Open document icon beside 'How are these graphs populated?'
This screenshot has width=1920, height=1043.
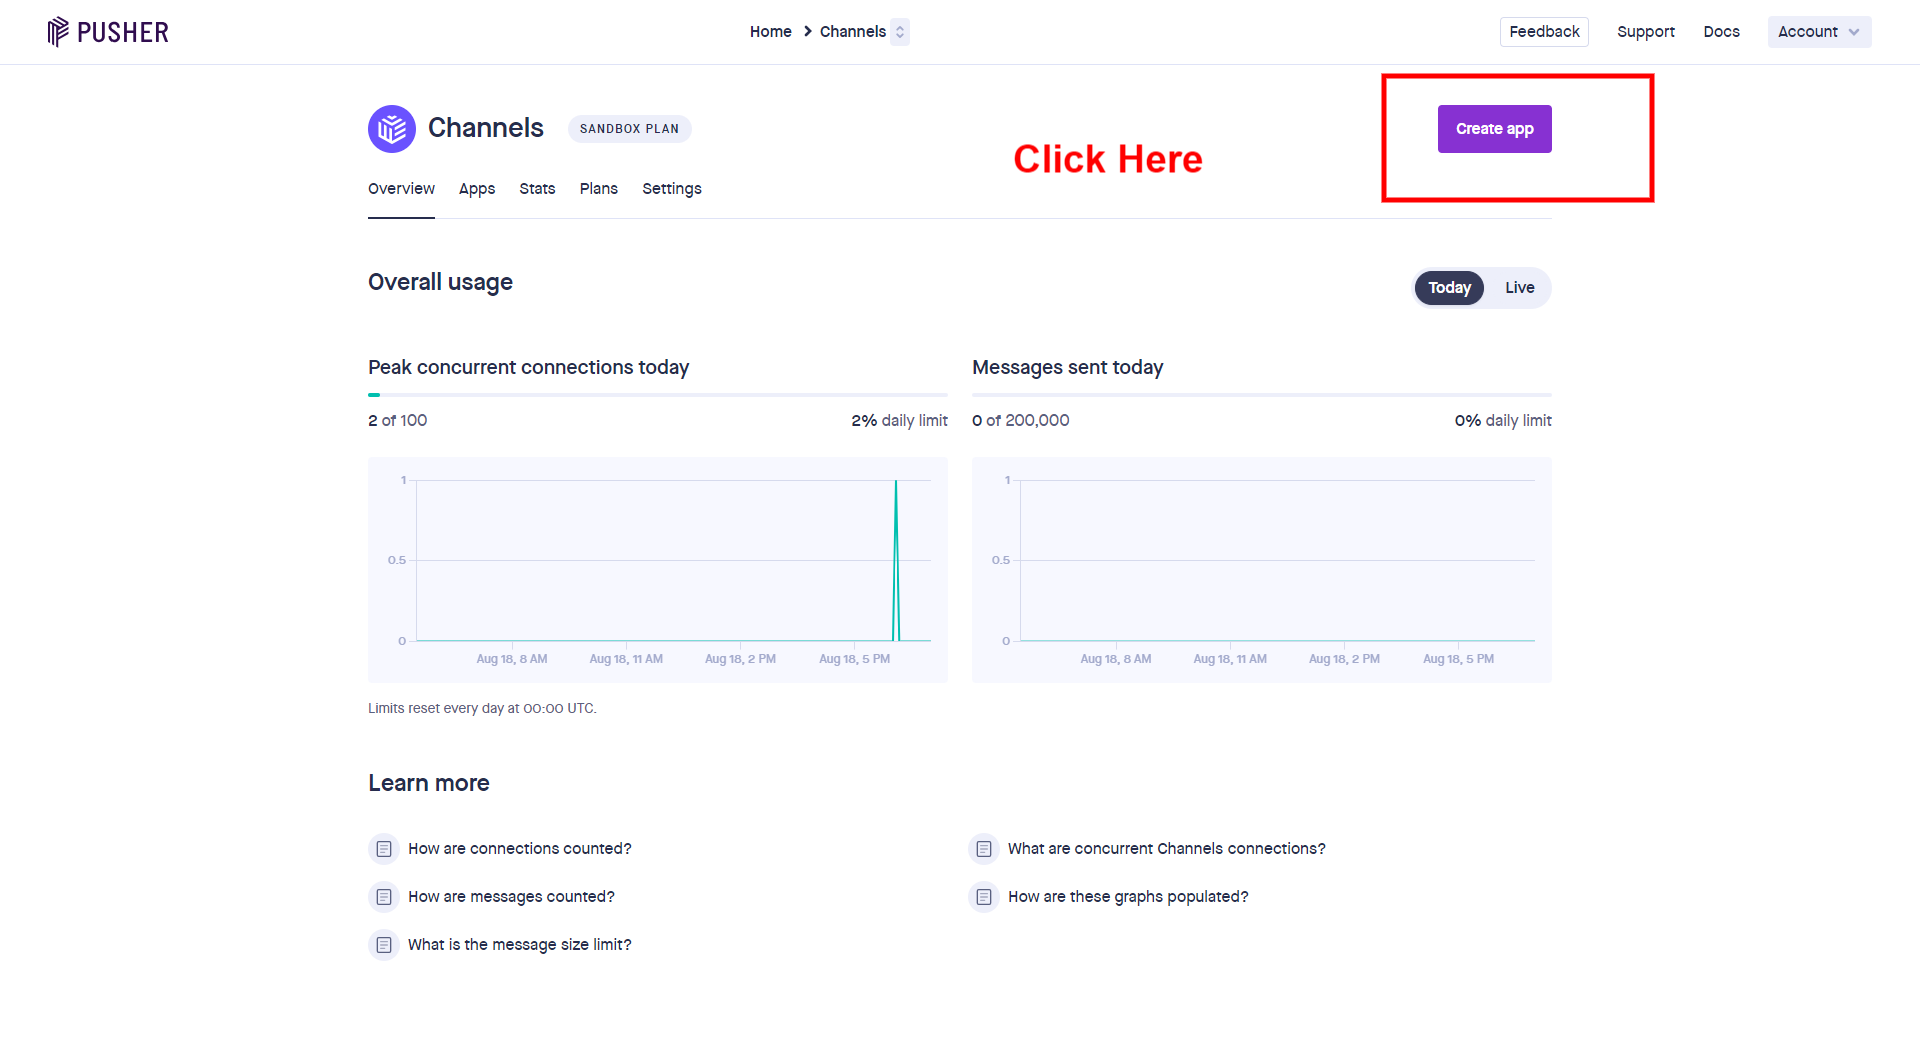click(984, 897)
